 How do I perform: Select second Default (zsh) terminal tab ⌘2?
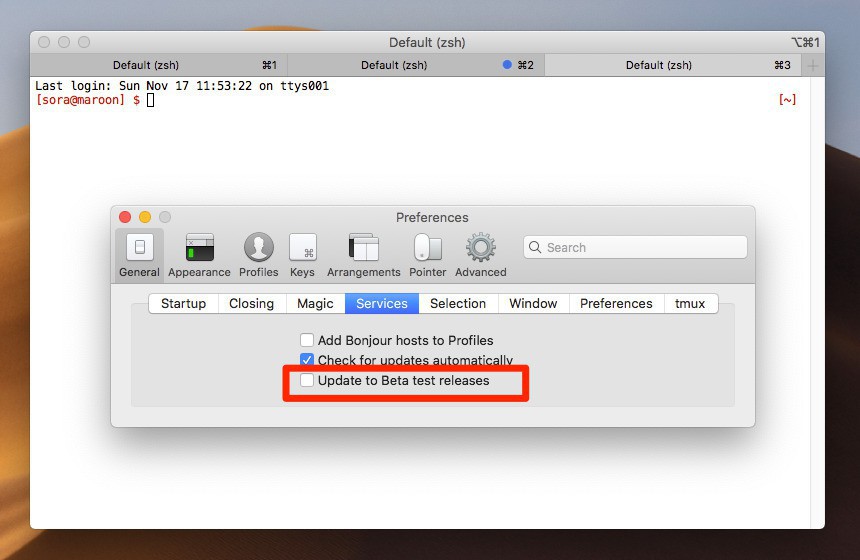click(x=416, y=65)
